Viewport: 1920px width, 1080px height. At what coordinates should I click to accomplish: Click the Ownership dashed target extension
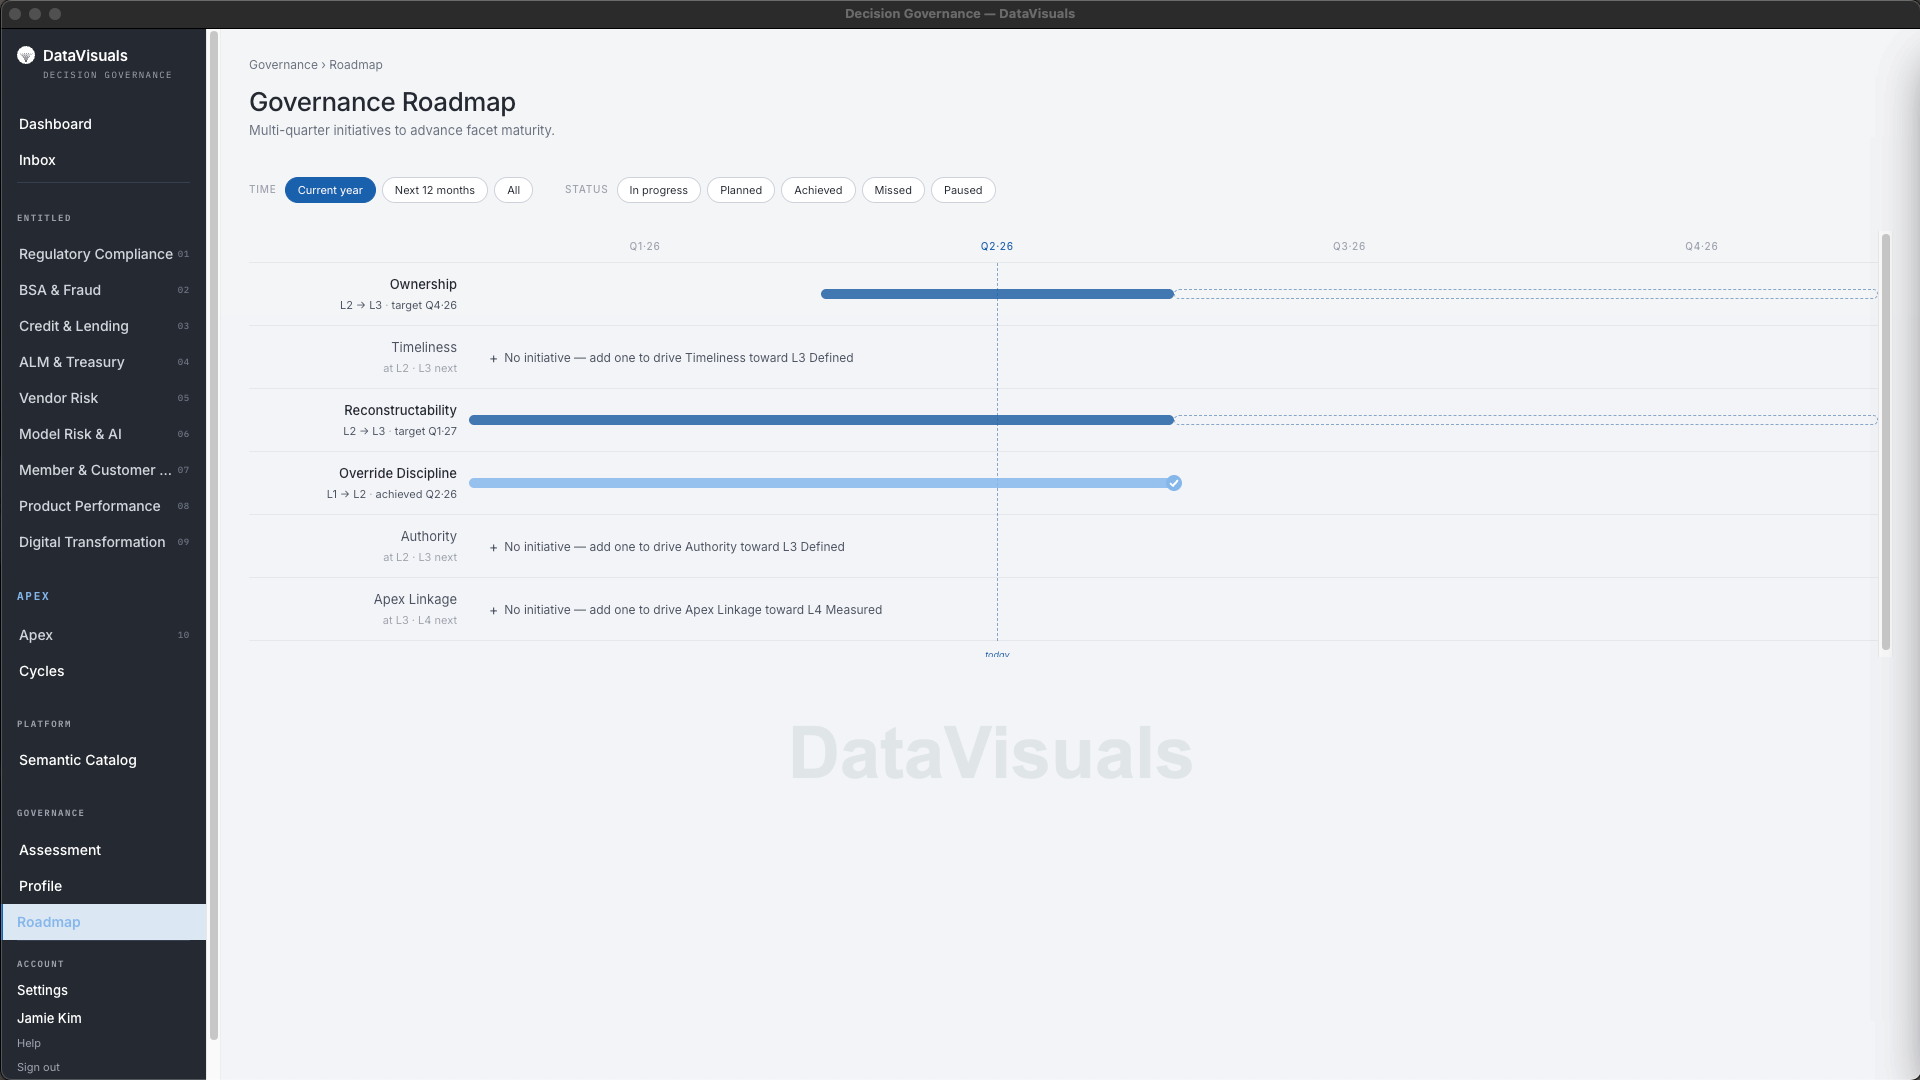pyautogui.click(x=1526, y=294)
